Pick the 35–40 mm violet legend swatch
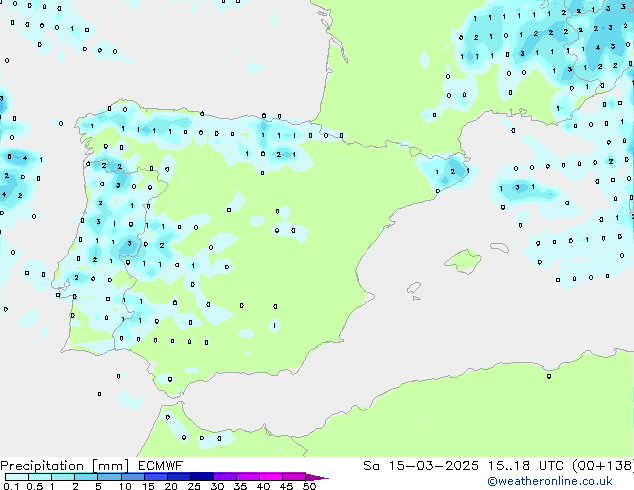The height and width of the screenshot is (490, 634). point(247,477)
